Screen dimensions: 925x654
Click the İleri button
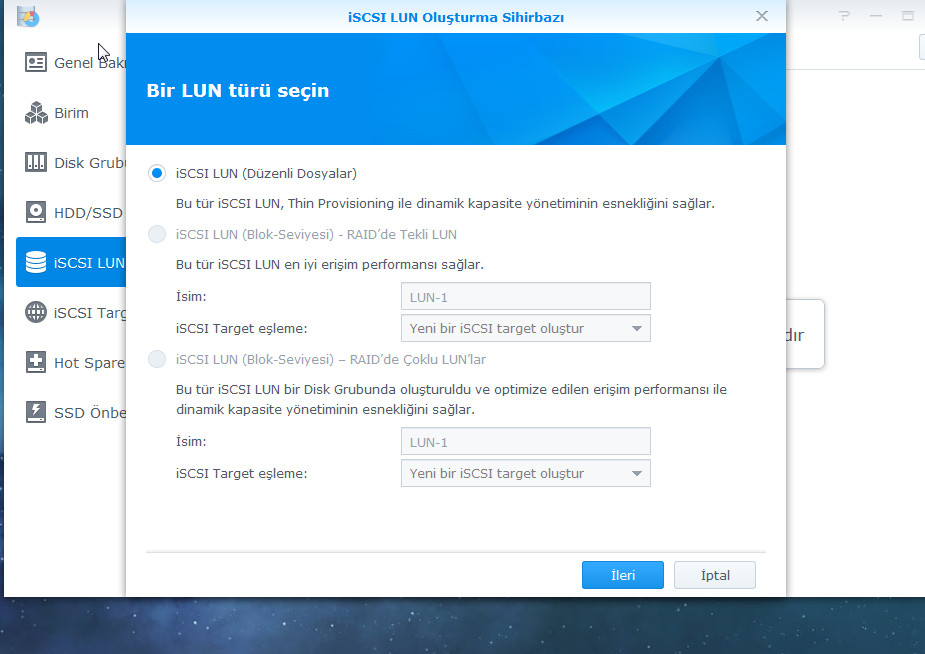point(622,575)
